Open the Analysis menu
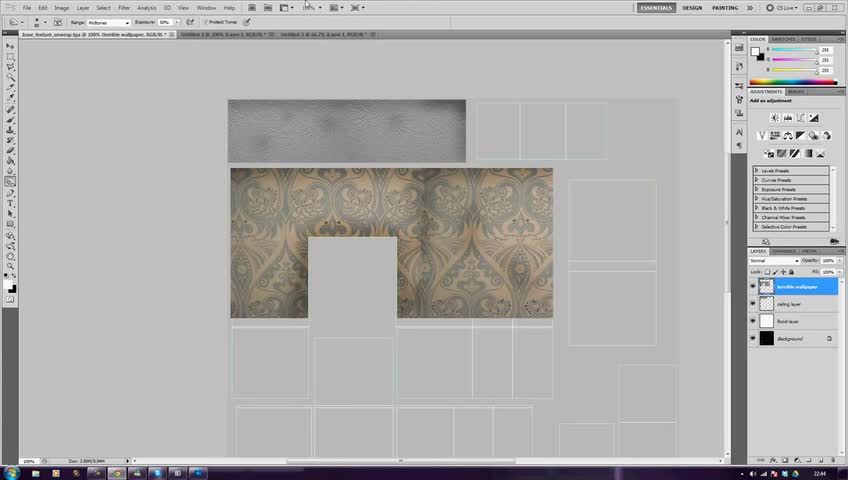Image resolution: width=848 pixels, height=480 pixels. (x=146, y=8)
